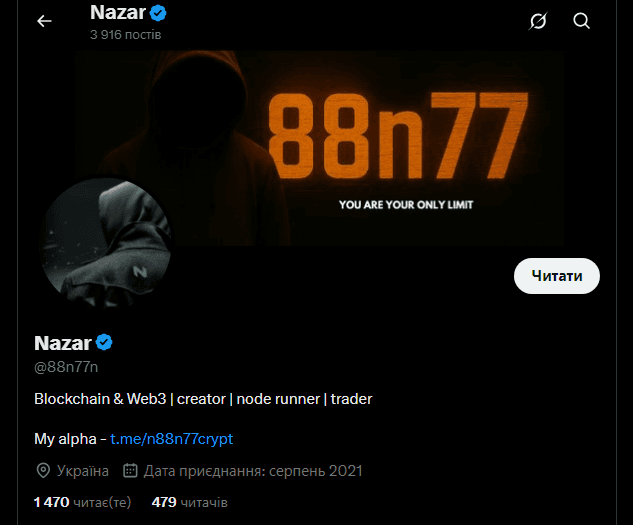Screen dimensions: 633x525
Task: Open Grok profile summary icon
Action: pyautogui.click(x=538, y=21)
